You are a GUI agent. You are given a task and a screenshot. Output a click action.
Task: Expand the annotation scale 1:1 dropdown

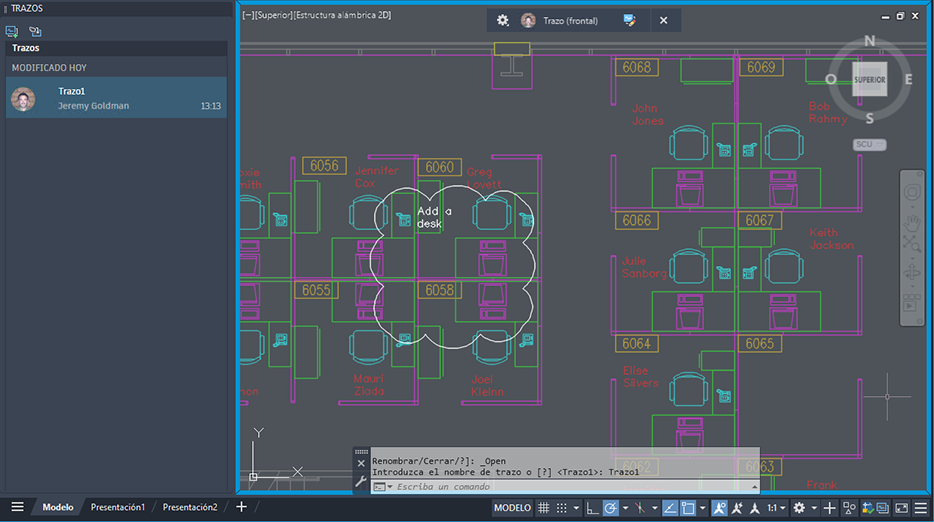click(x=777, y=508)
